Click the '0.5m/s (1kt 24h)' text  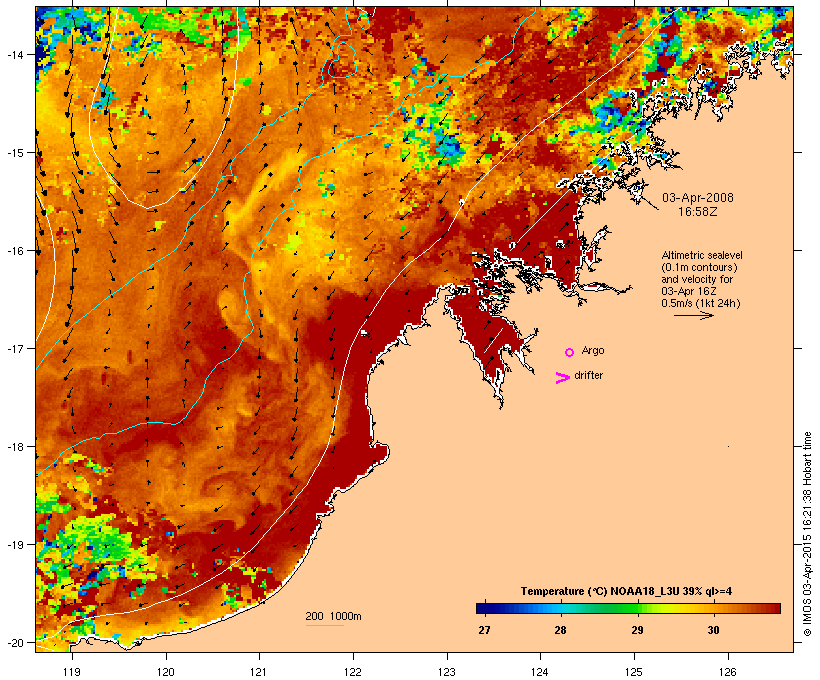pos(701,303)
